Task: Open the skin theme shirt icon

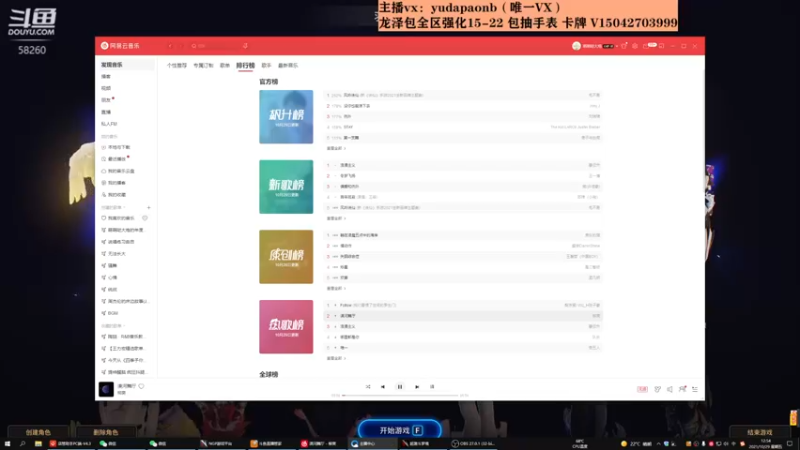Action: tap(624, 46)
